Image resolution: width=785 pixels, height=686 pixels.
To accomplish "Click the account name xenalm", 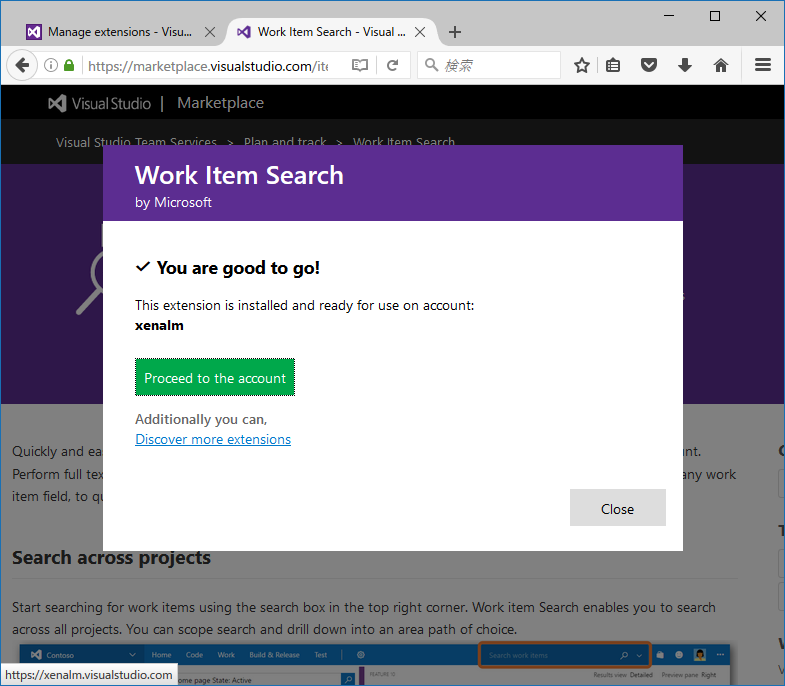I will (x=159, y=325).
